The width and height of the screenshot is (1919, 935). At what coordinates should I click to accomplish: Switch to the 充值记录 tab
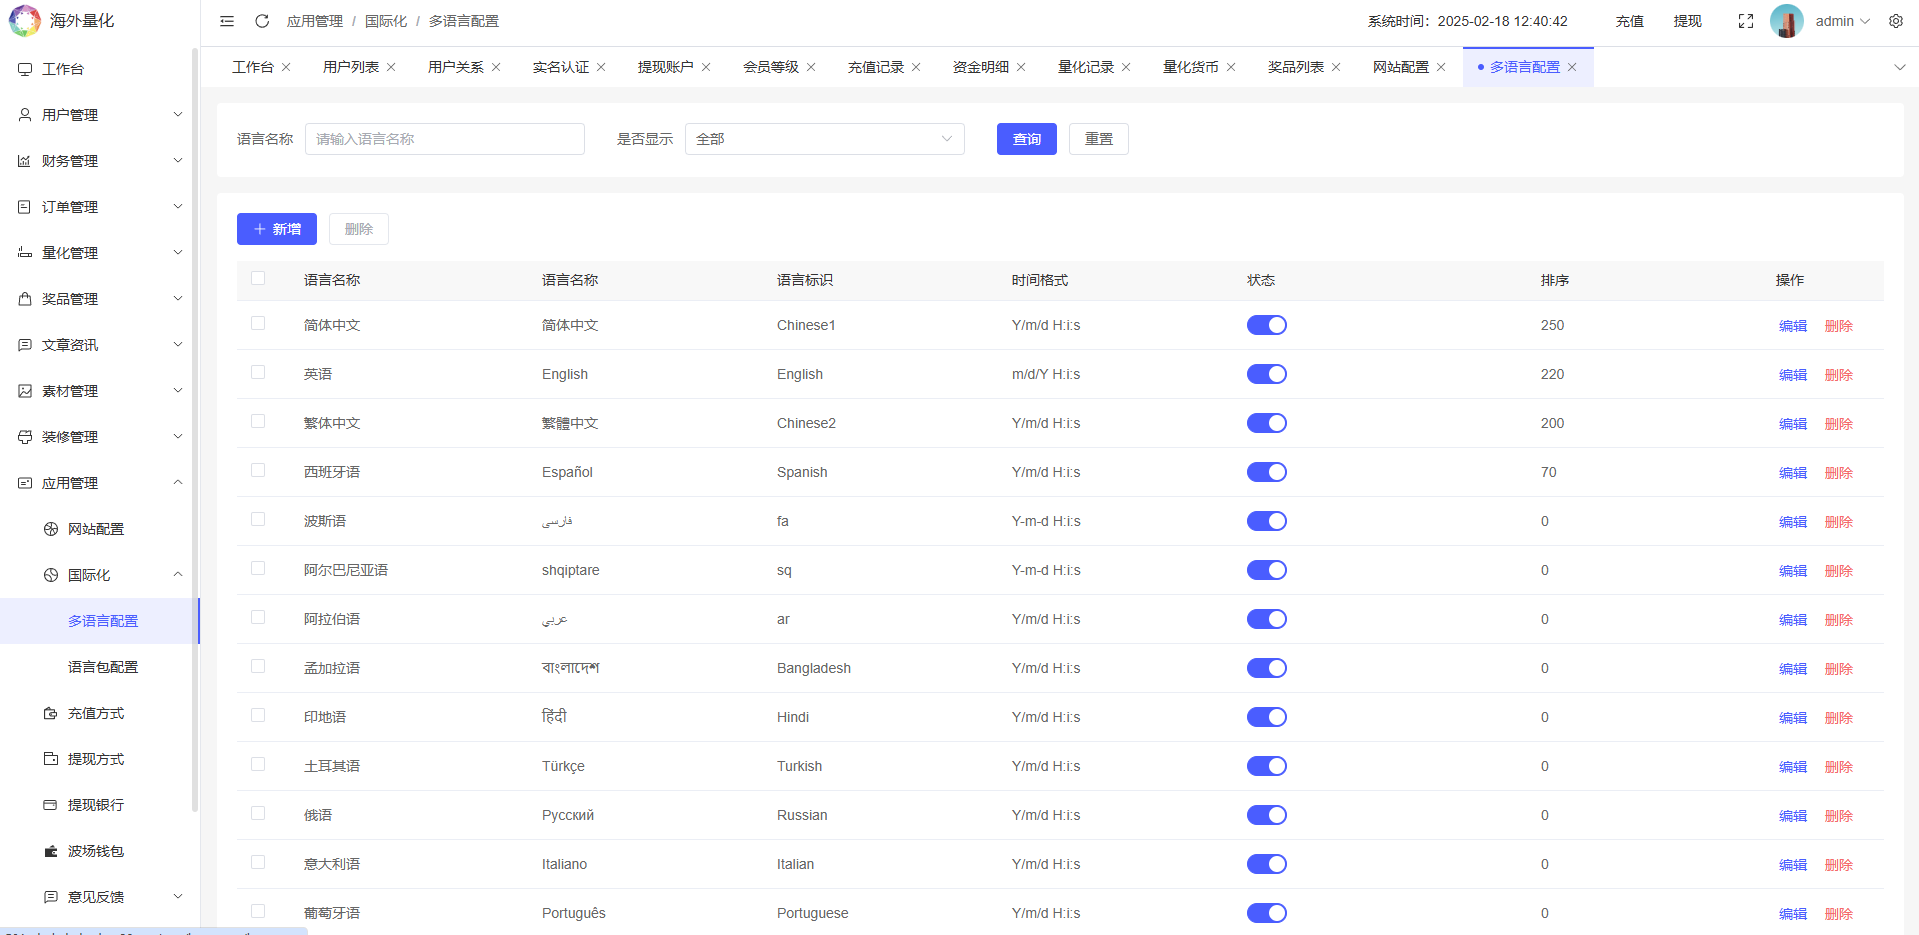point(875,66)
